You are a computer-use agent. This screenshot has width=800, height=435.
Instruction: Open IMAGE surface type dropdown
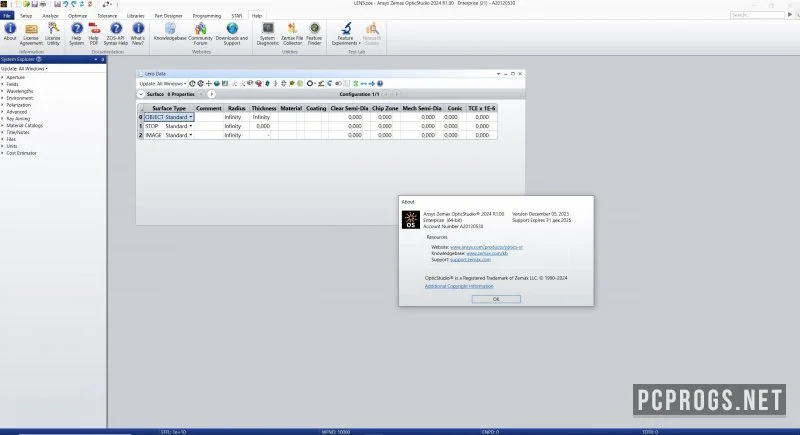click(191, 135)
